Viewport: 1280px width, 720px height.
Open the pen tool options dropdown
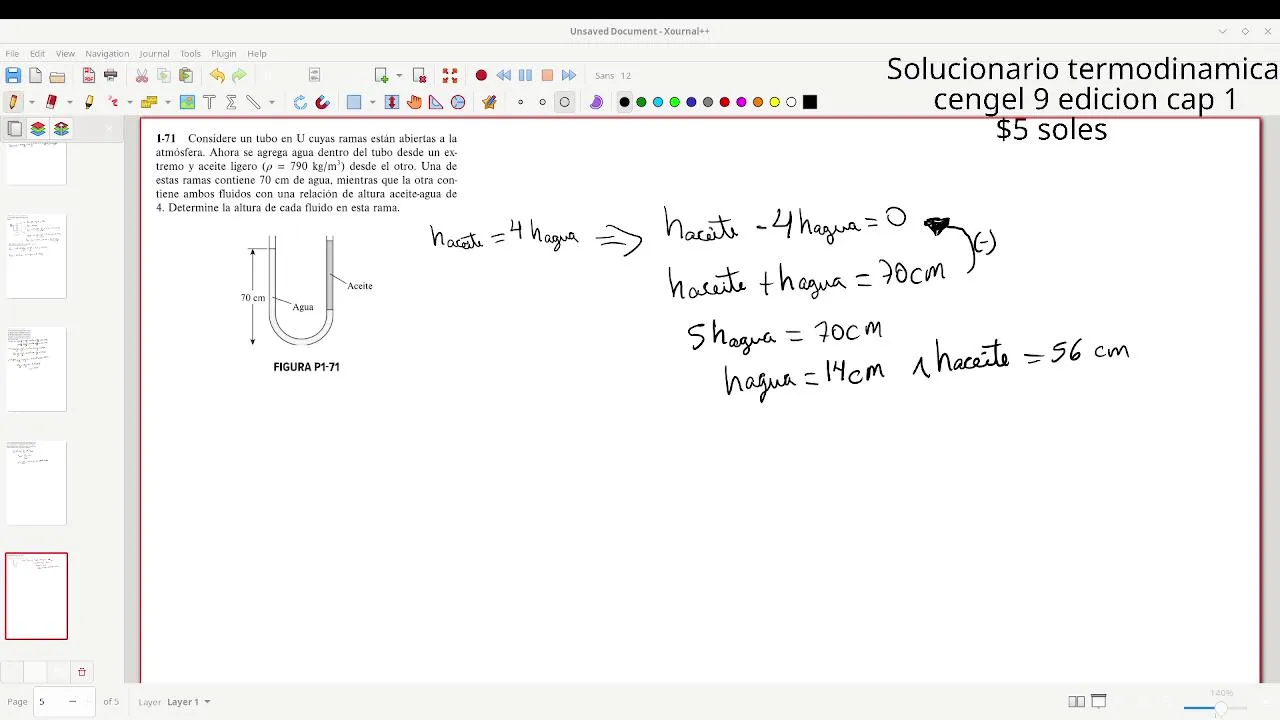pyautogui.click(x=31, y=102)
